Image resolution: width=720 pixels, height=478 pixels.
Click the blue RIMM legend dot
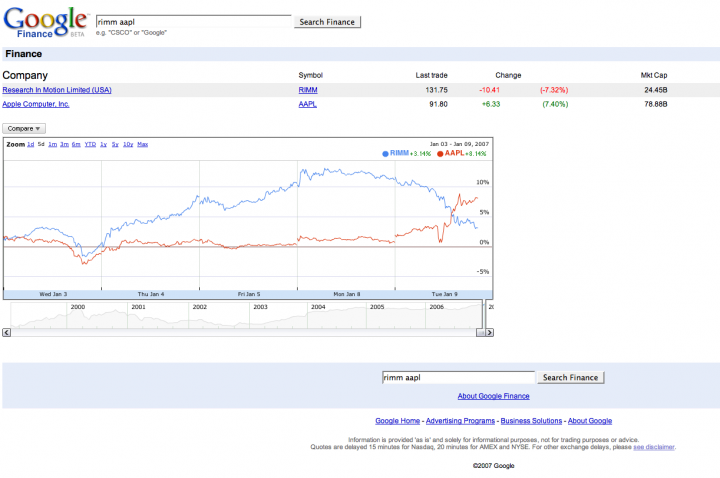coord(385,154)
